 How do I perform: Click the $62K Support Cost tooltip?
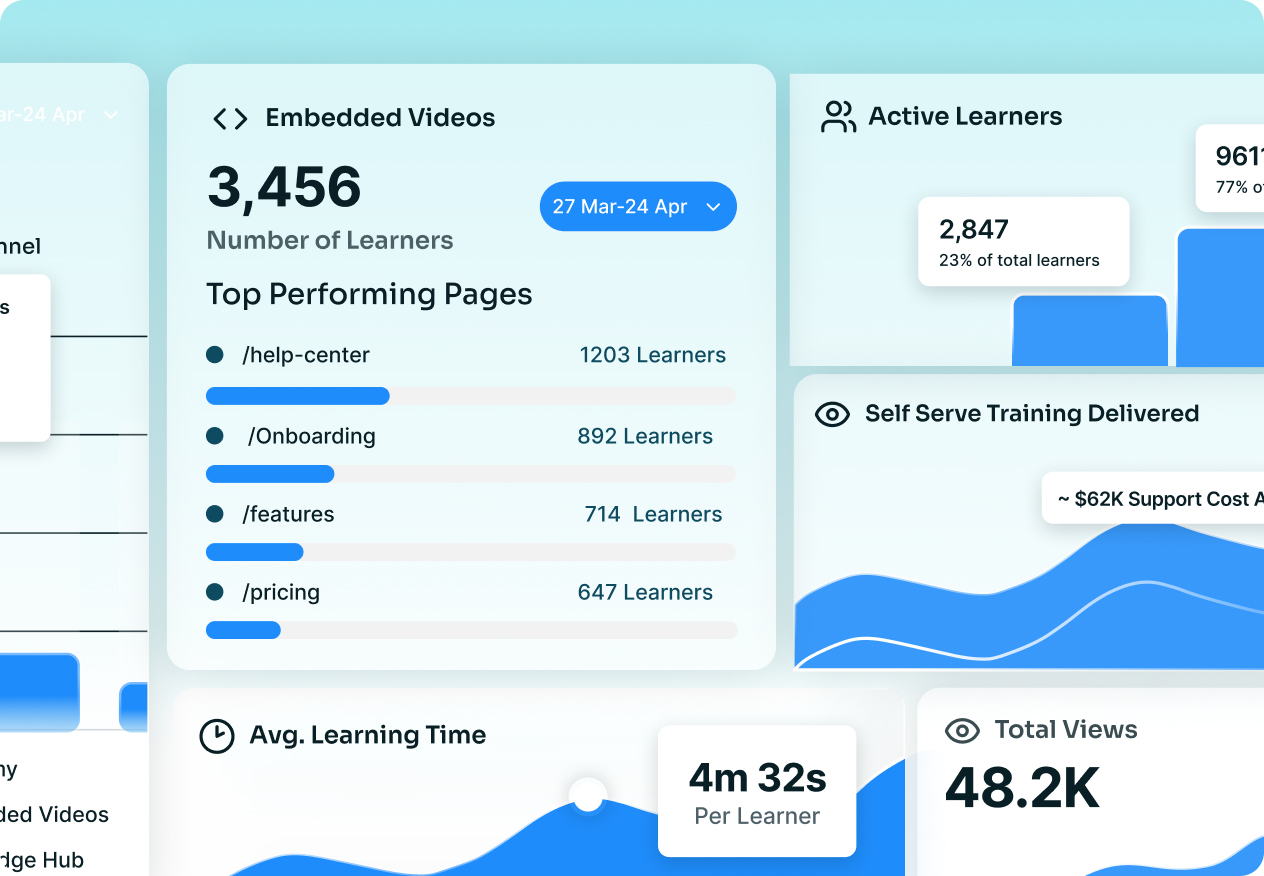(x=1153, y=498)
